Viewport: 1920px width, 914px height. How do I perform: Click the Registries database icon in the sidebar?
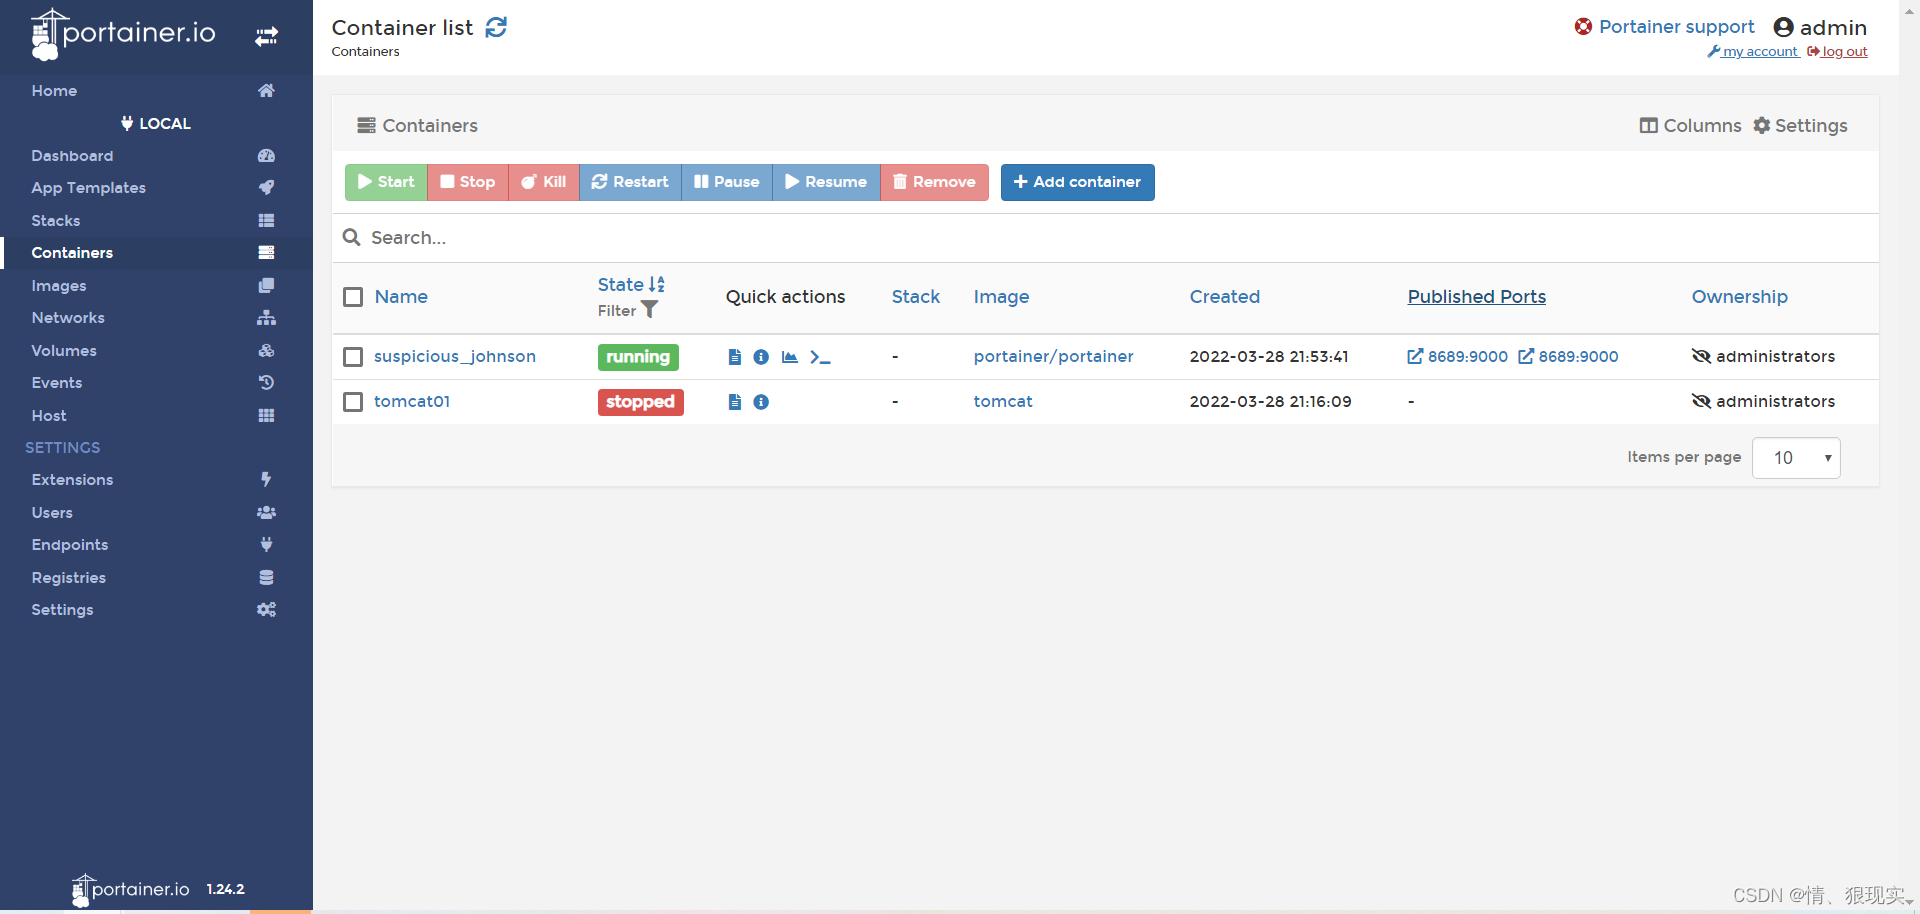pyautogui.click(x=266, y=577)
